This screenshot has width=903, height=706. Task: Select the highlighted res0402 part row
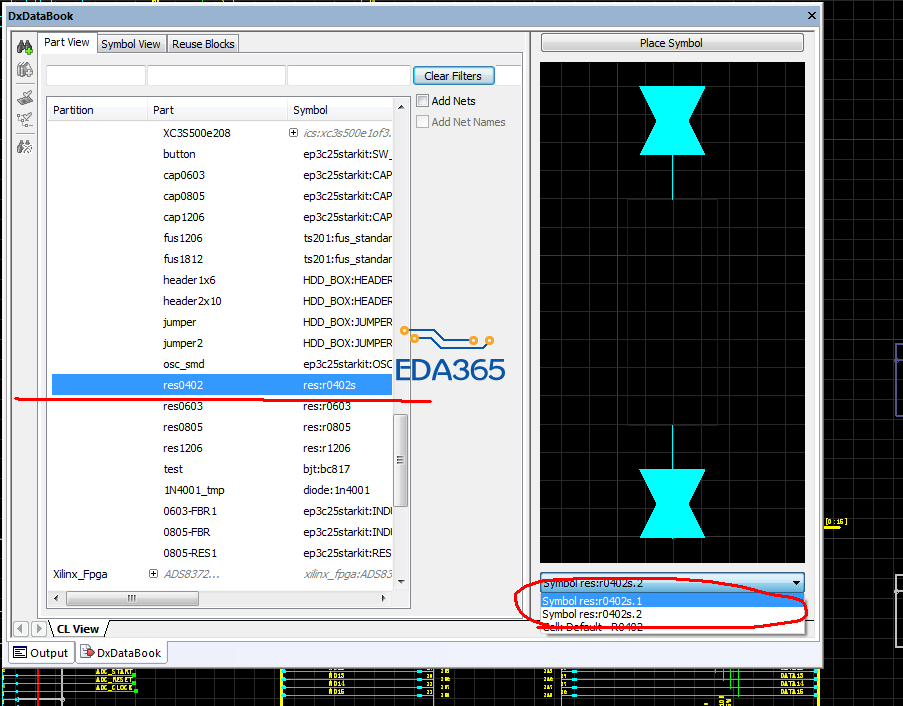pos(222,385)
